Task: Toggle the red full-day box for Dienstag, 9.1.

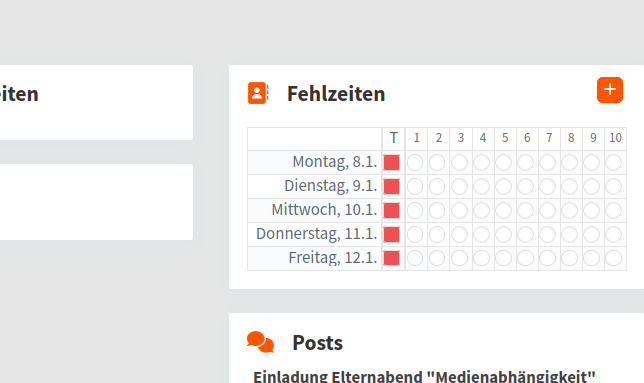Action: [392, 186]
